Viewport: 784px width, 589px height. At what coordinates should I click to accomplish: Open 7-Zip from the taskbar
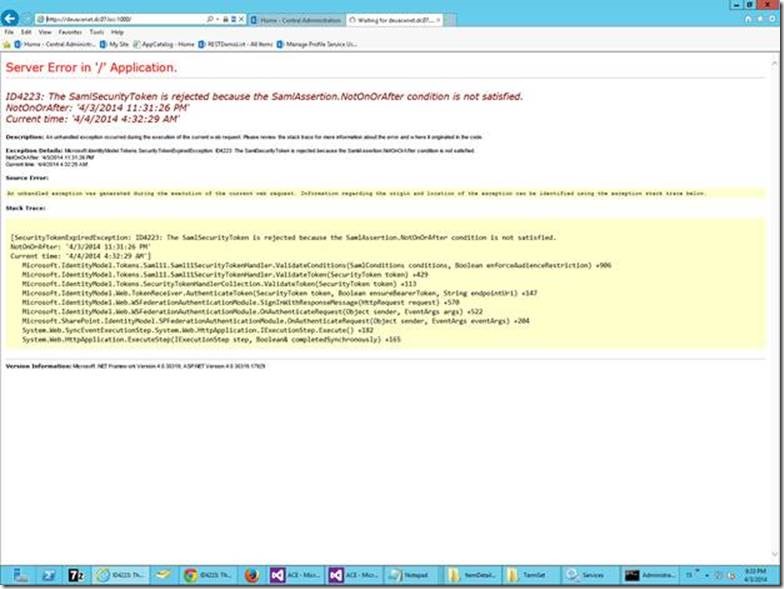76,576
